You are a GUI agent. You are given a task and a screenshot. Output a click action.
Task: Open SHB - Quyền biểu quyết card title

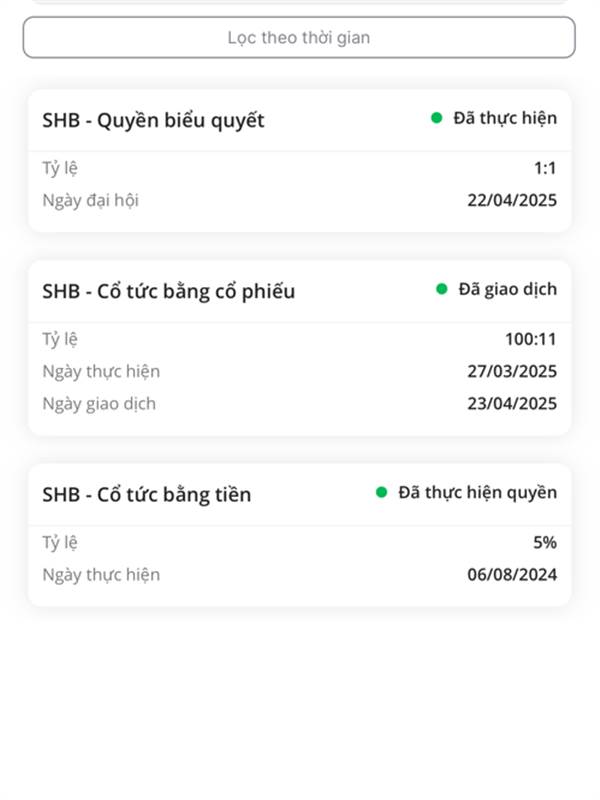[153, 121]
